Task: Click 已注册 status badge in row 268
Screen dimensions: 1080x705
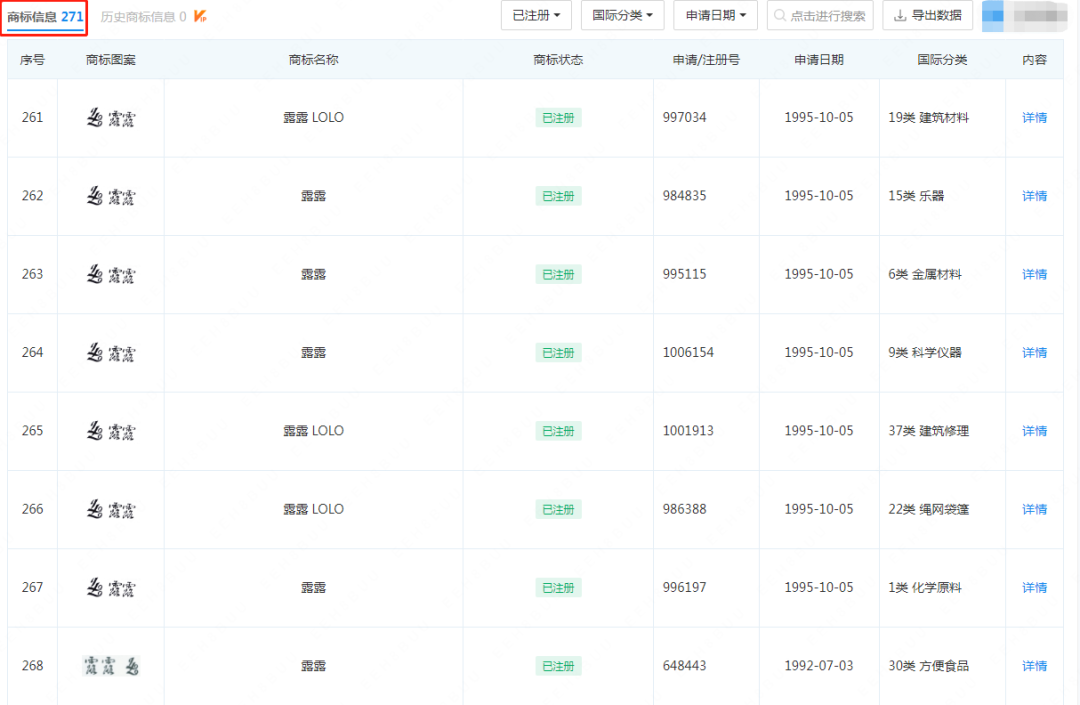Action: tap(558, 666)
